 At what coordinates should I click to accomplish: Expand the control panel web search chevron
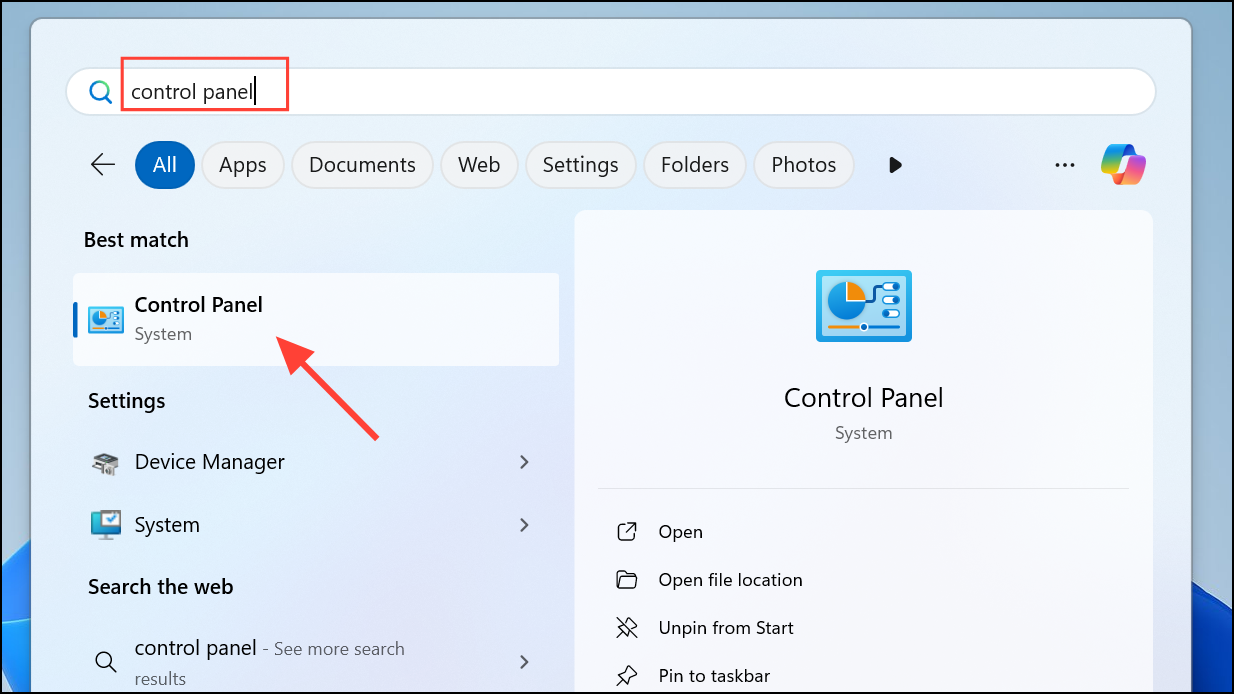click(x=524, y=661)
